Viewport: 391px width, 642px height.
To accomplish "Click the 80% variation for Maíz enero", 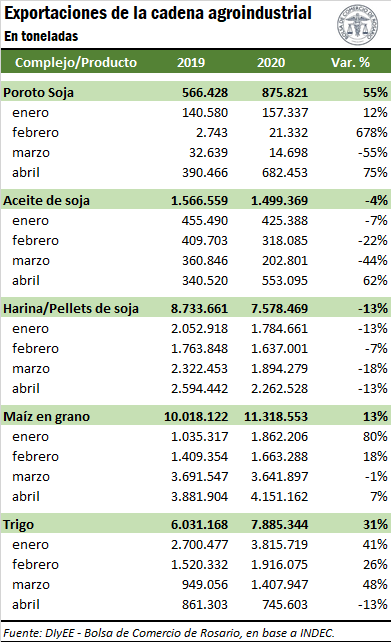I will [375, 436].
